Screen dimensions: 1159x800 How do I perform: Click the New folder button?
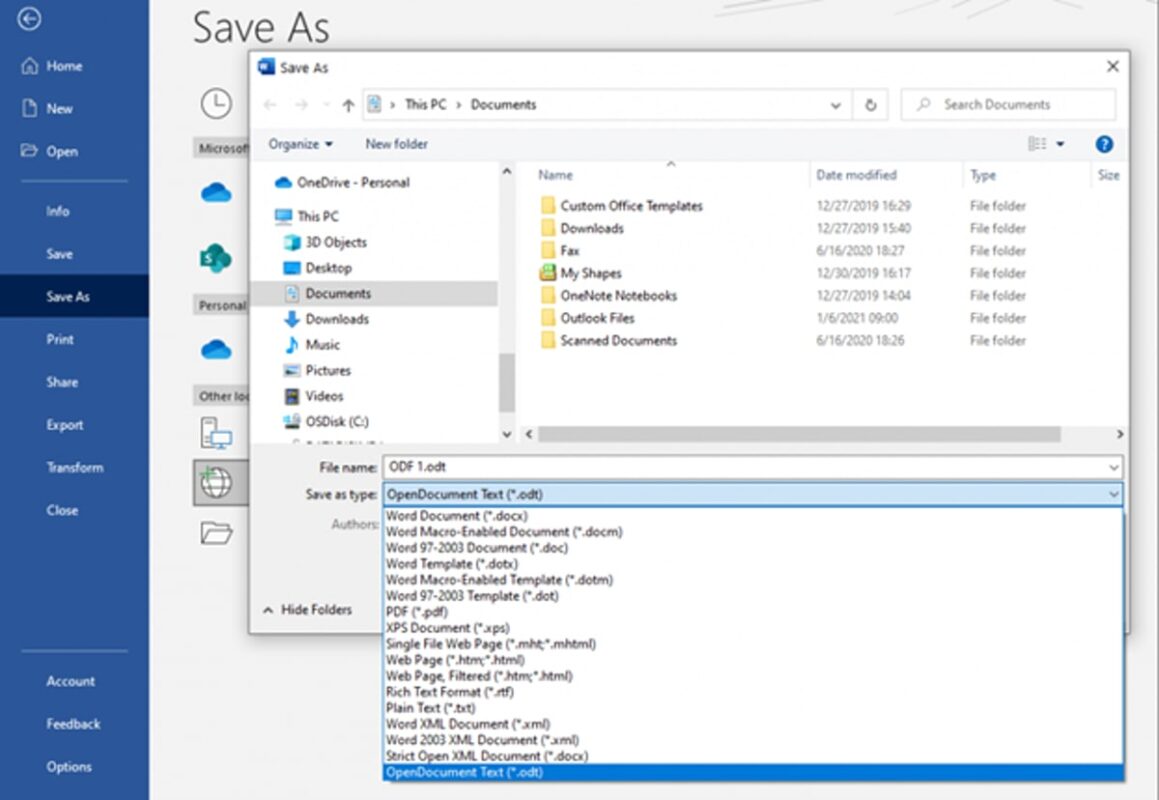(x=396, y=143)
